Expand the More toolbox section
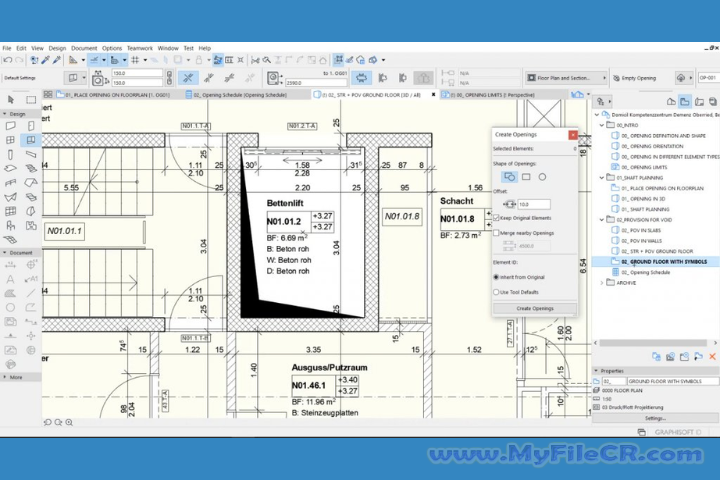 tap(5, 377)
